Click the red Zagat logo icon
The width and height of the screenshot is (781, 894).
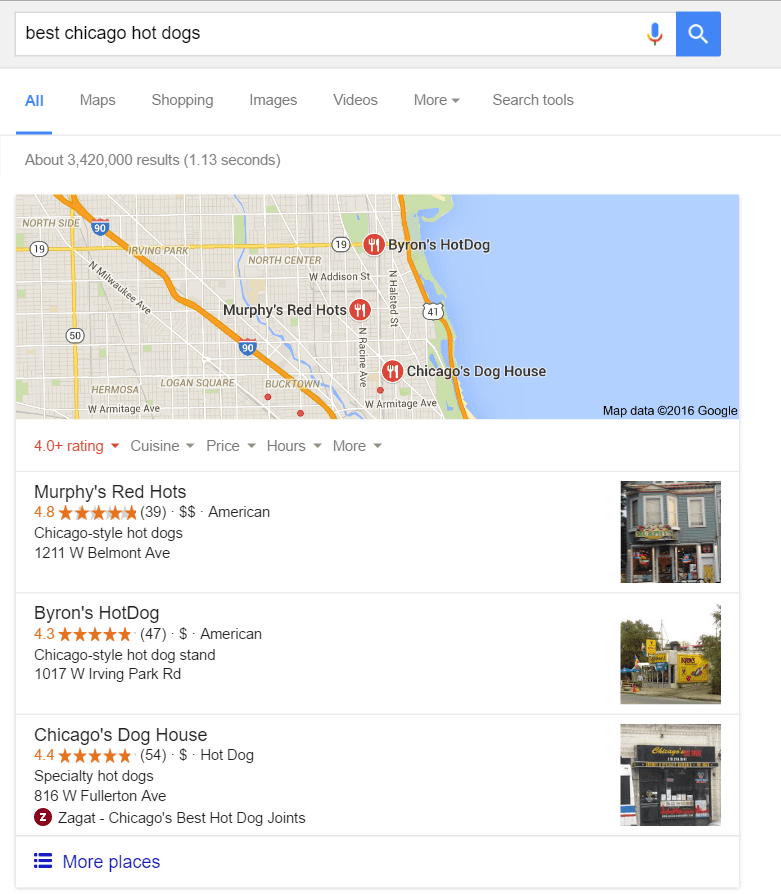coord(43,818)
